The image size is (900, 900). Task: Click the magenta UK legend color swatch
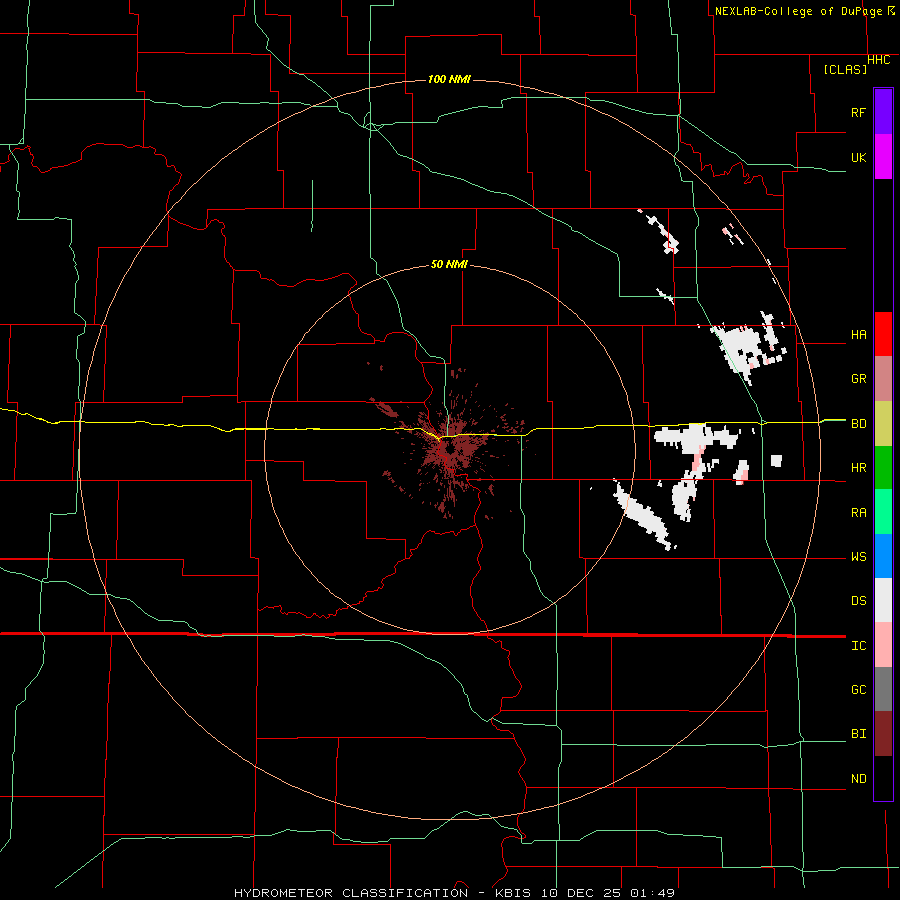883,157
